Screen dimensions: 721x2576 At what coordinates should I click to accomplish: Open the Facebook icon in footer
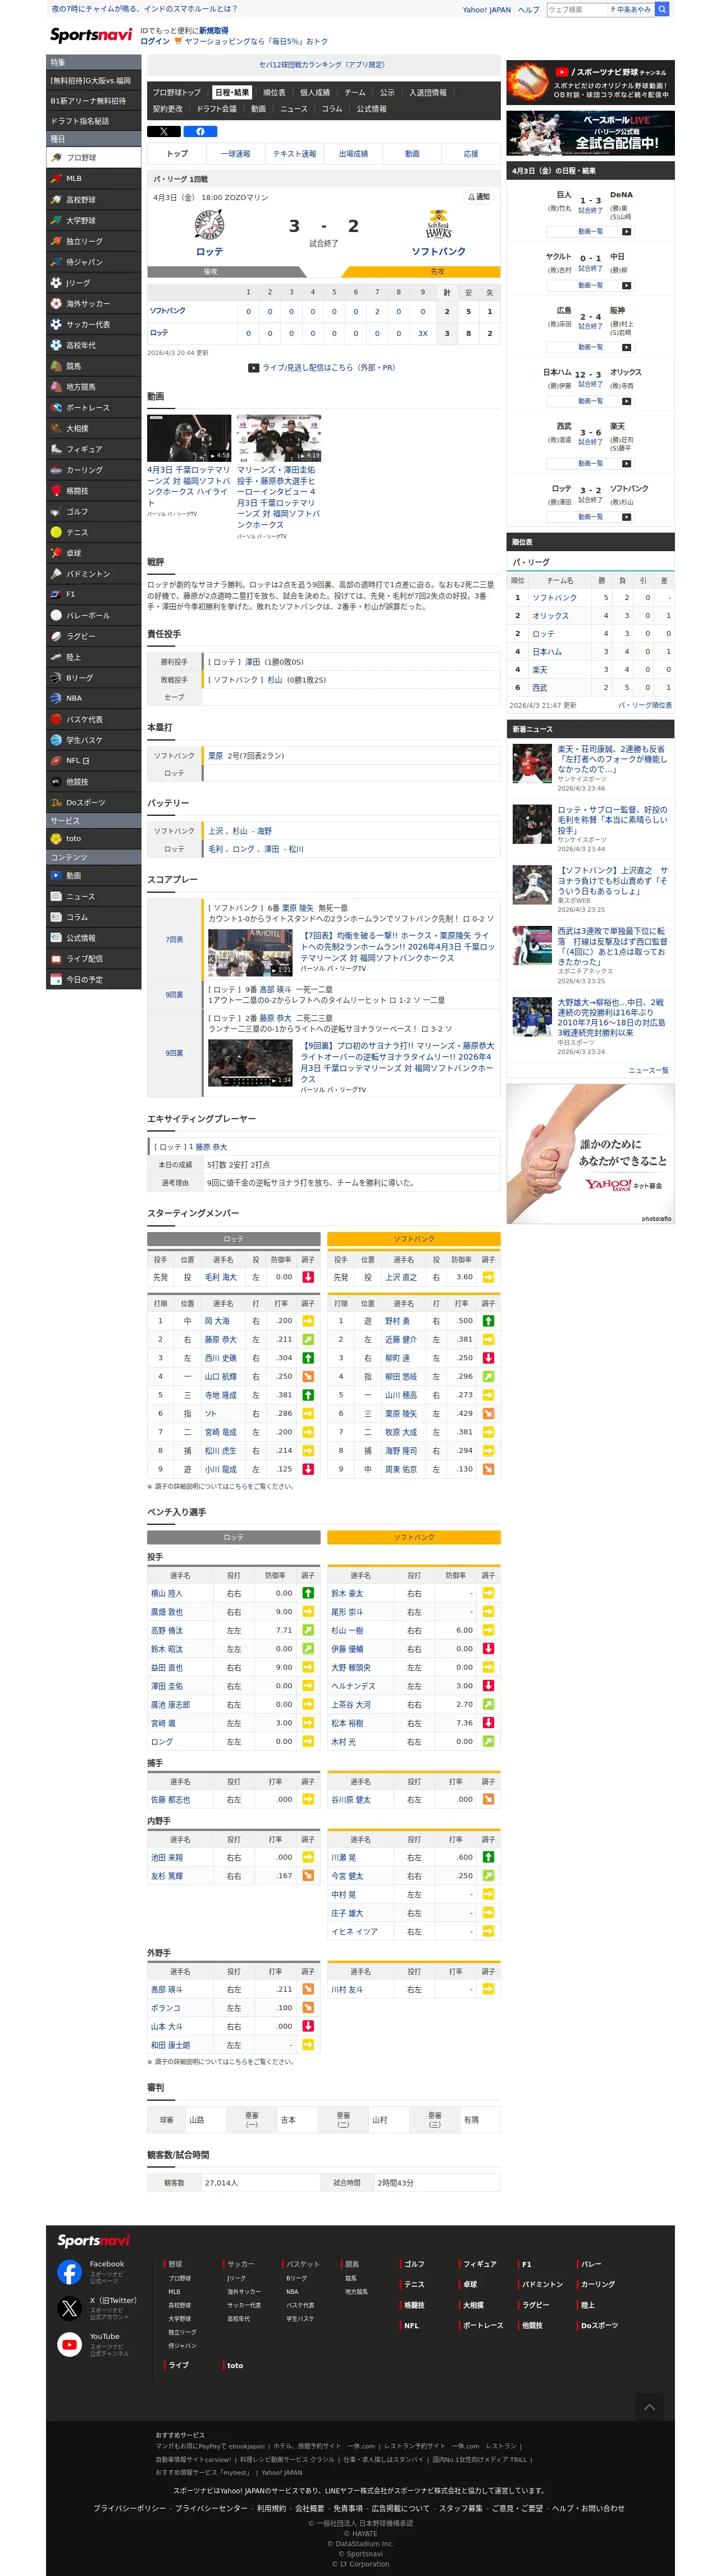(69, 2272)
